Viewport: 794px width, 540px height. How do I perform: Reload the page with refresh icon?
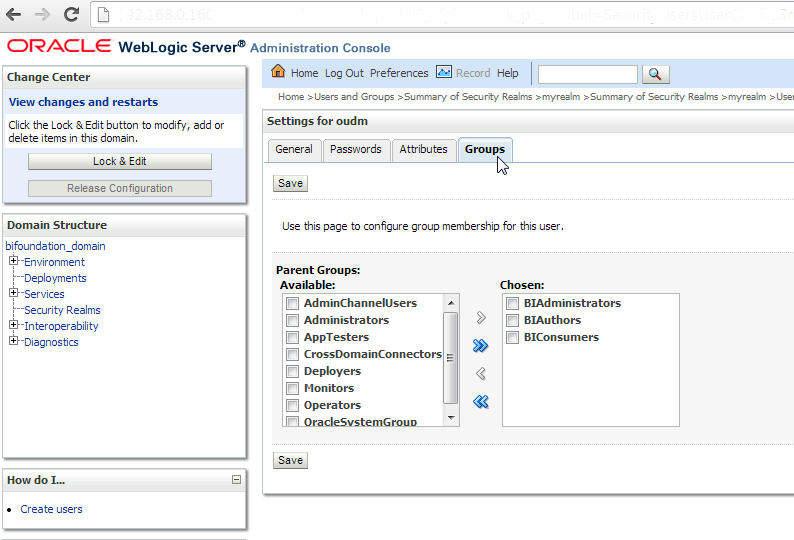coord(71,14)
